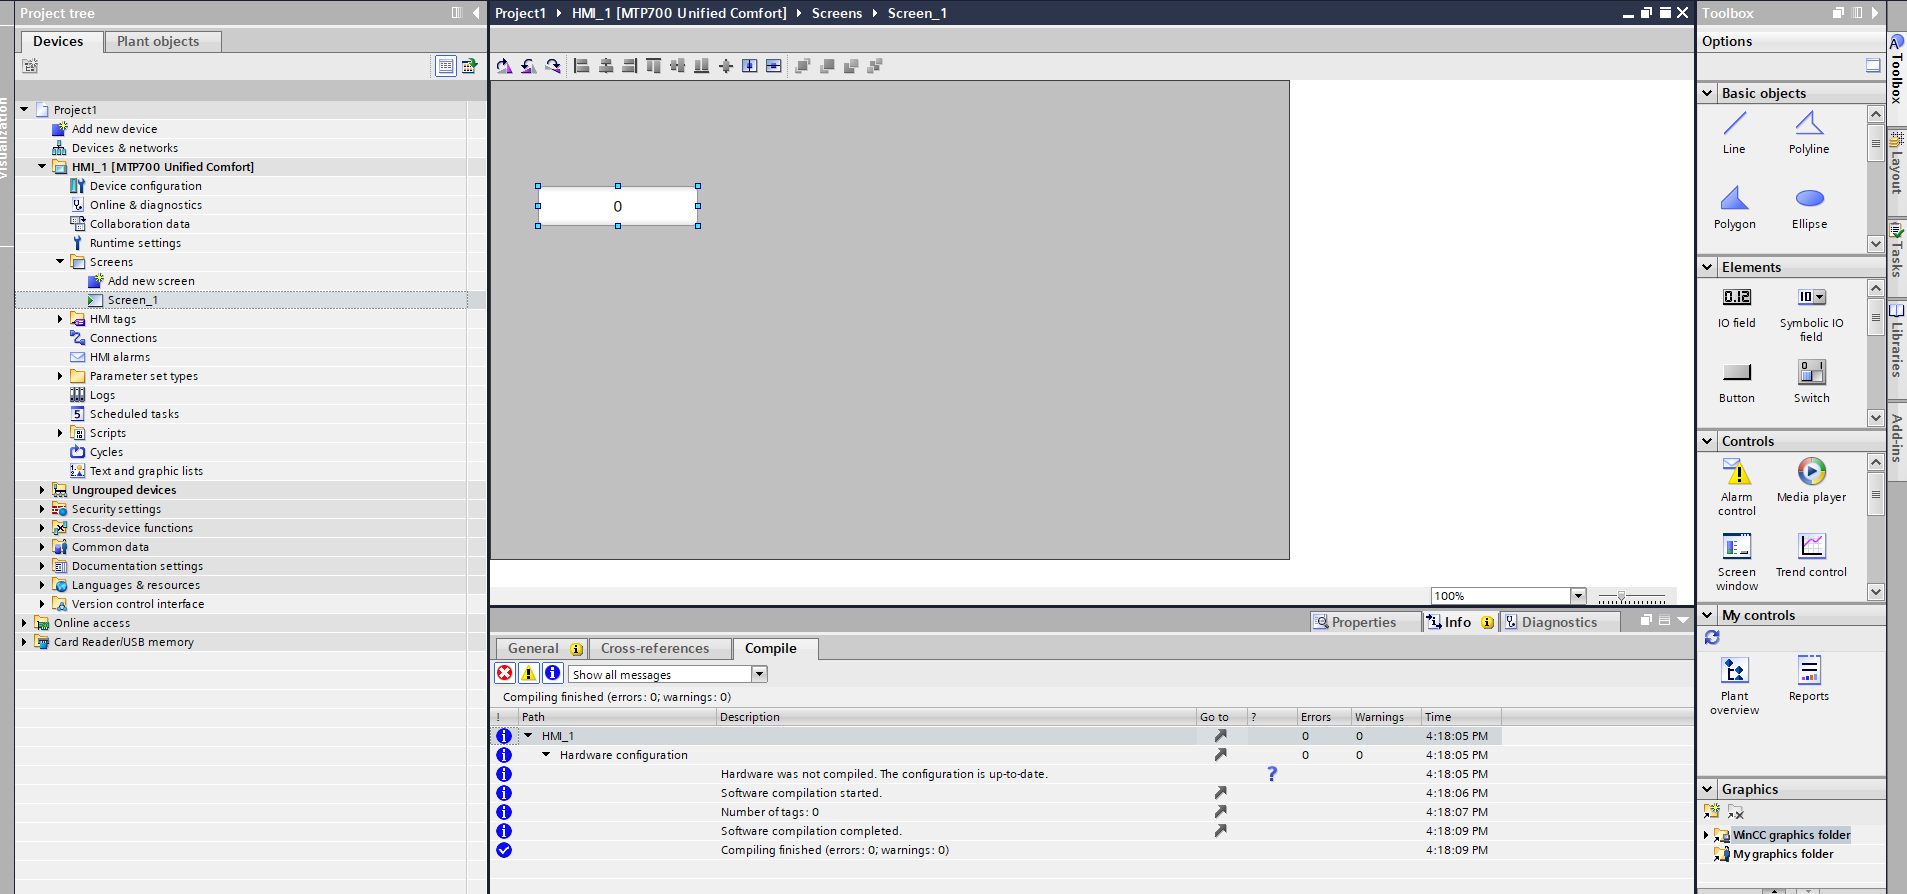Viewport: 1907px width, 894px height.
Task: Toggle information messages filter in Compile
Action: pos(552,673)
